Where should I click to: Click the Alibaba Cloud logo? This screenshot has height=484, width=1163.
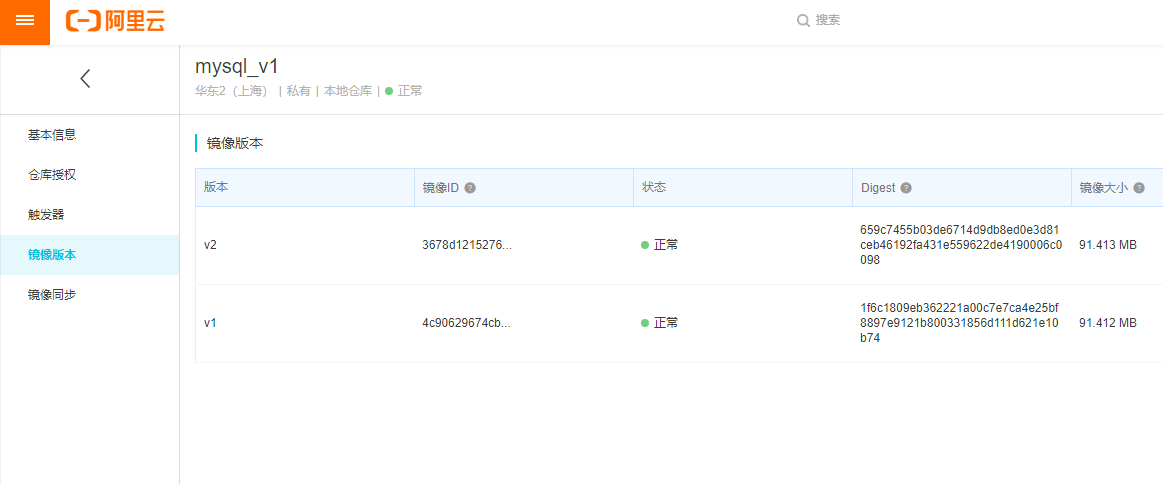click(x=115, y=21)
